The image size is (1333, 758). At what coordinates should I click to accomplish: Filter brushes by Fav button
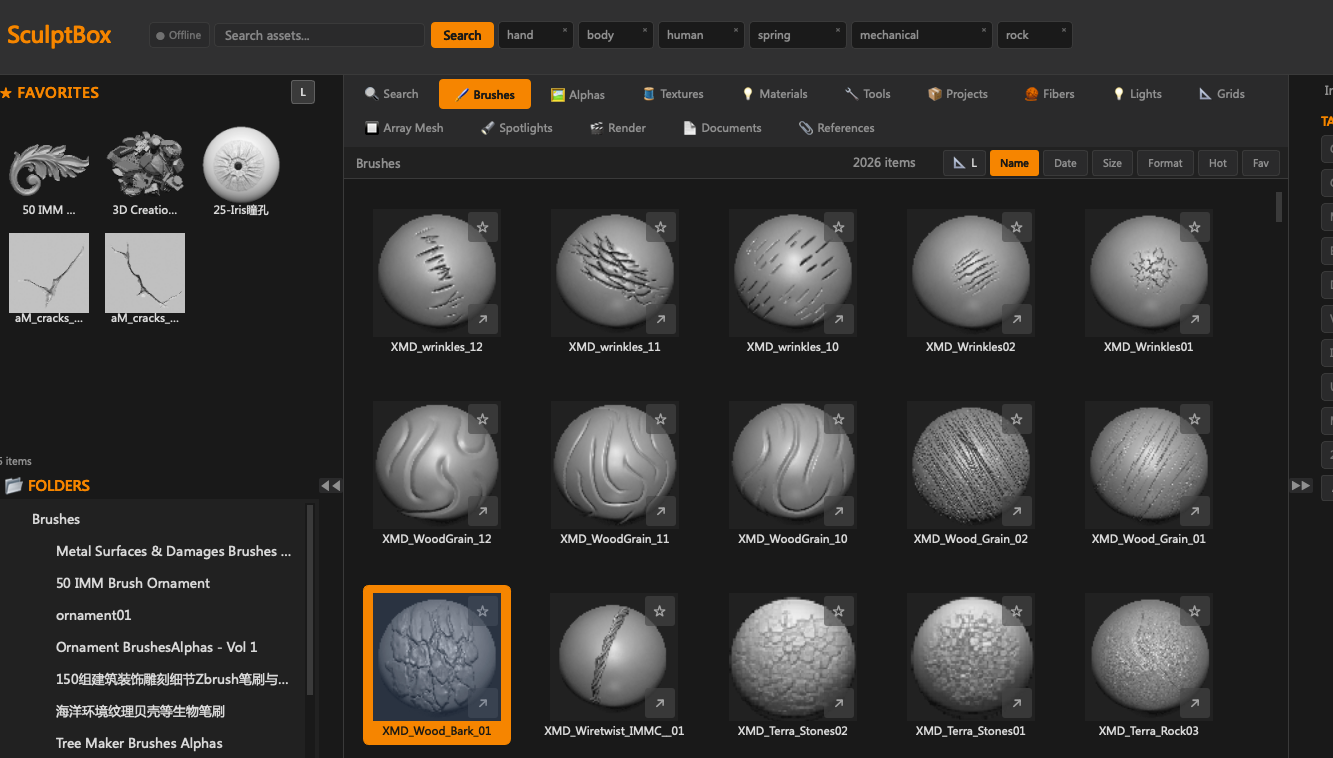[1261, 163]
